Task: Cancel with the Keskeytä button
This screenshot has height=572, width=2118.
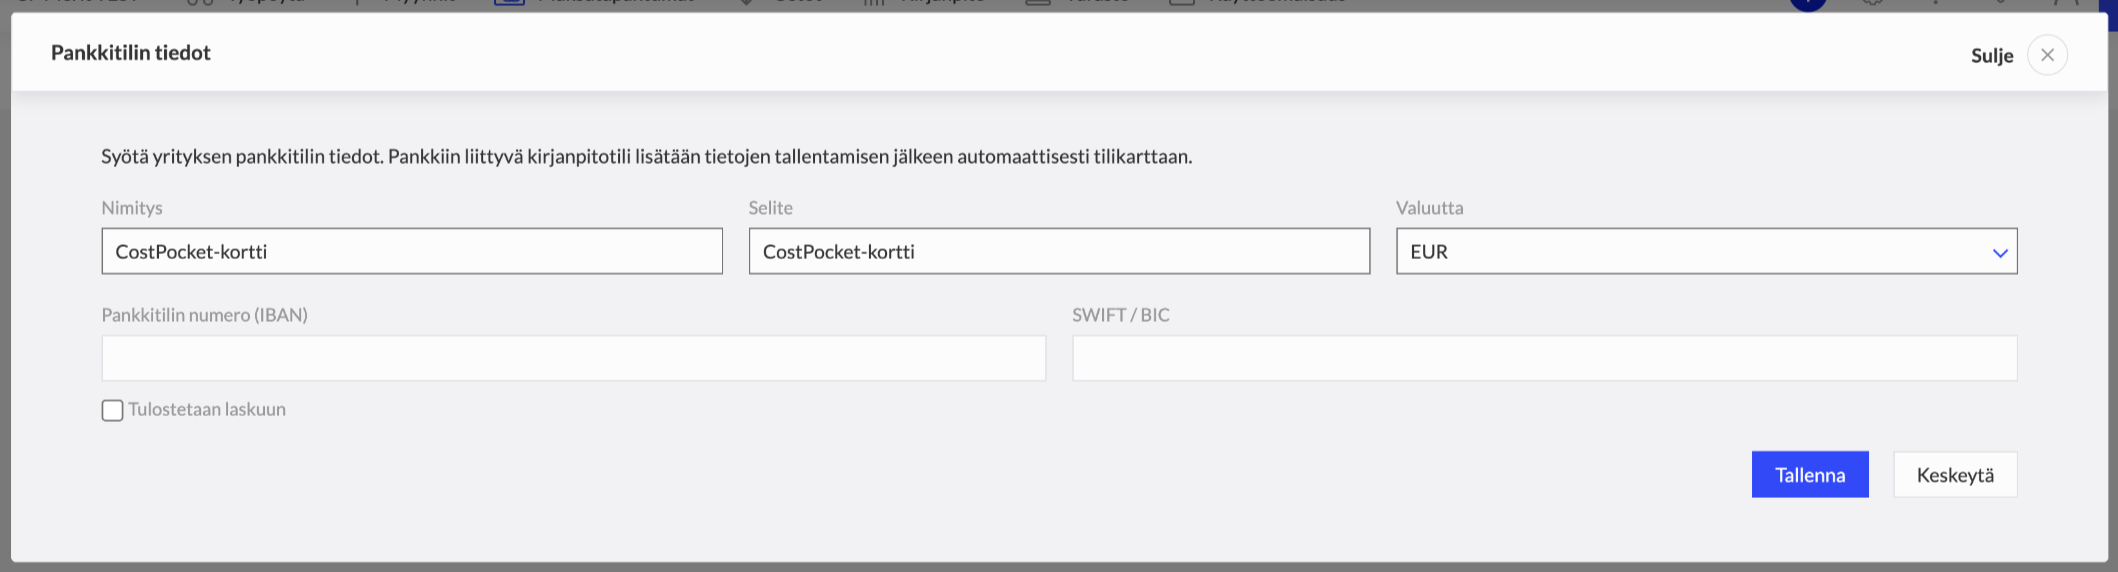Action: pyautogui.click(x=1954, y=474)
